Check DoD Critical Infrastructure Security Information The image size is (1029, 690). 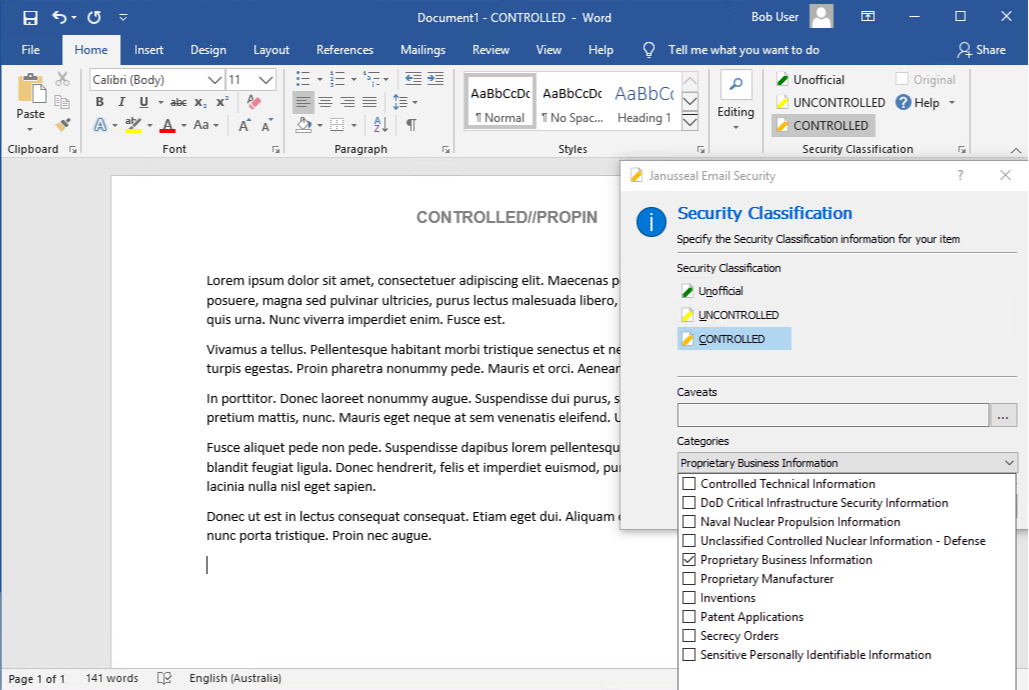click(x=688, y=503)
